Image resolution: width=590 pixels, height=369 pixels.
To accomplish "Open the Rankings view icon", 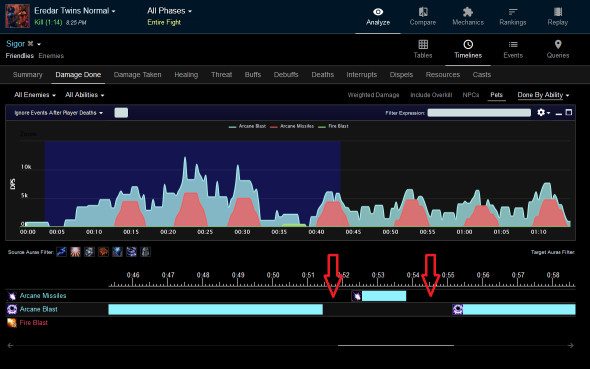I will [x=512, y=12].
